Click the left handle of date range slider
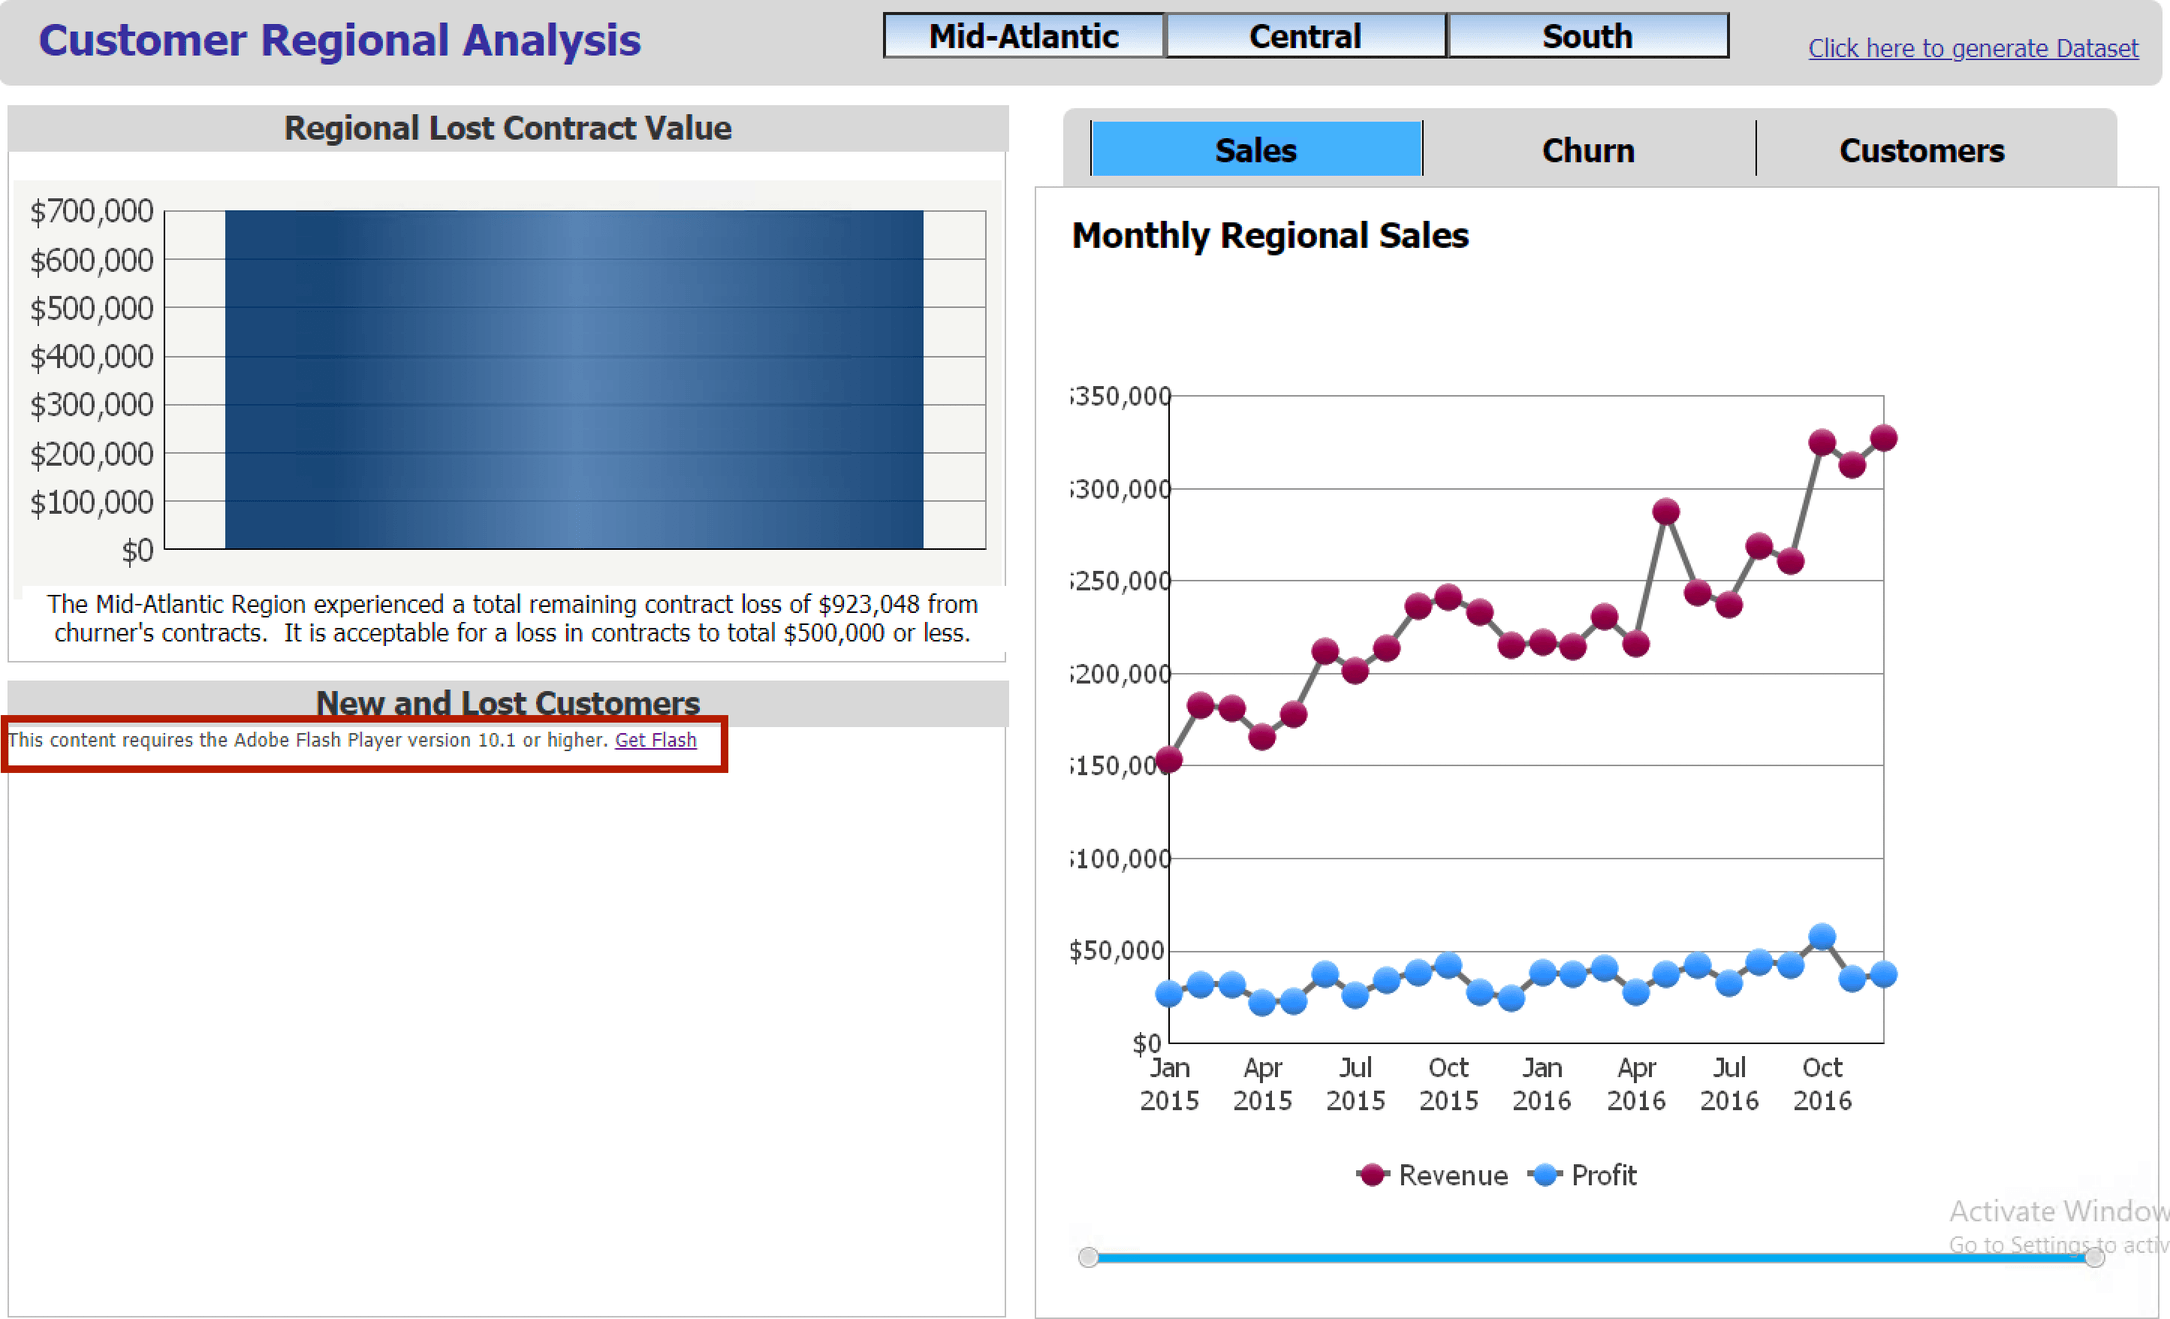2170x1319 pixels. point(1089,1257)
